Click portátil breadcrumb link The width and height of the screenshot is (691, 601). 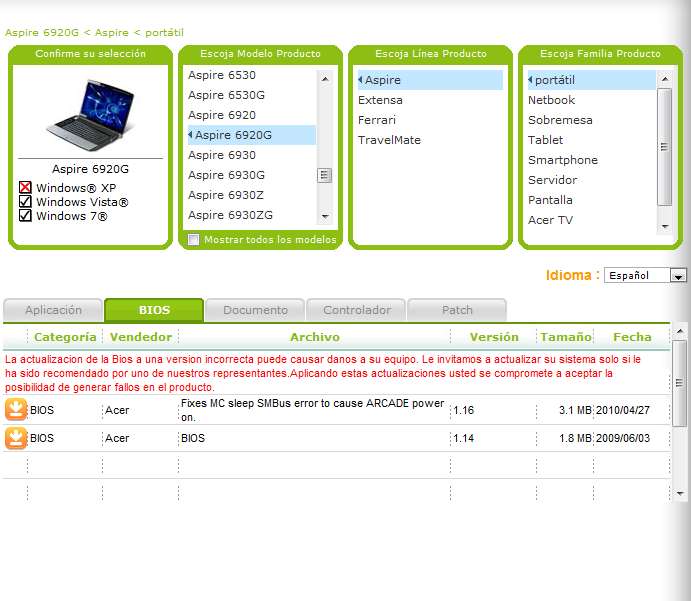tap(164, 33)
